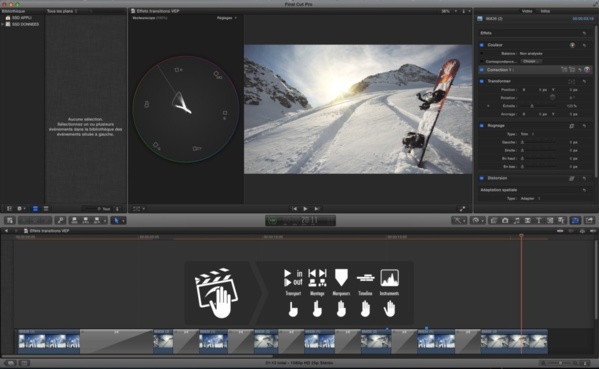Open the Transitions browser icon
599x369 pixels.
(x=528, y=220)
